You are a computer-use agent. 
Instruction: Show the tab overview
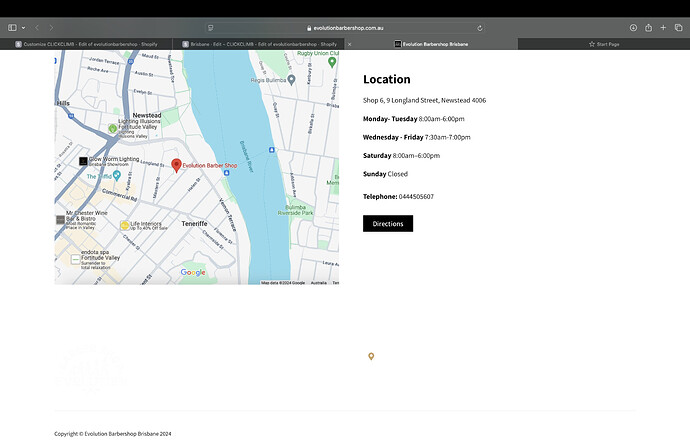coord(679,28)
